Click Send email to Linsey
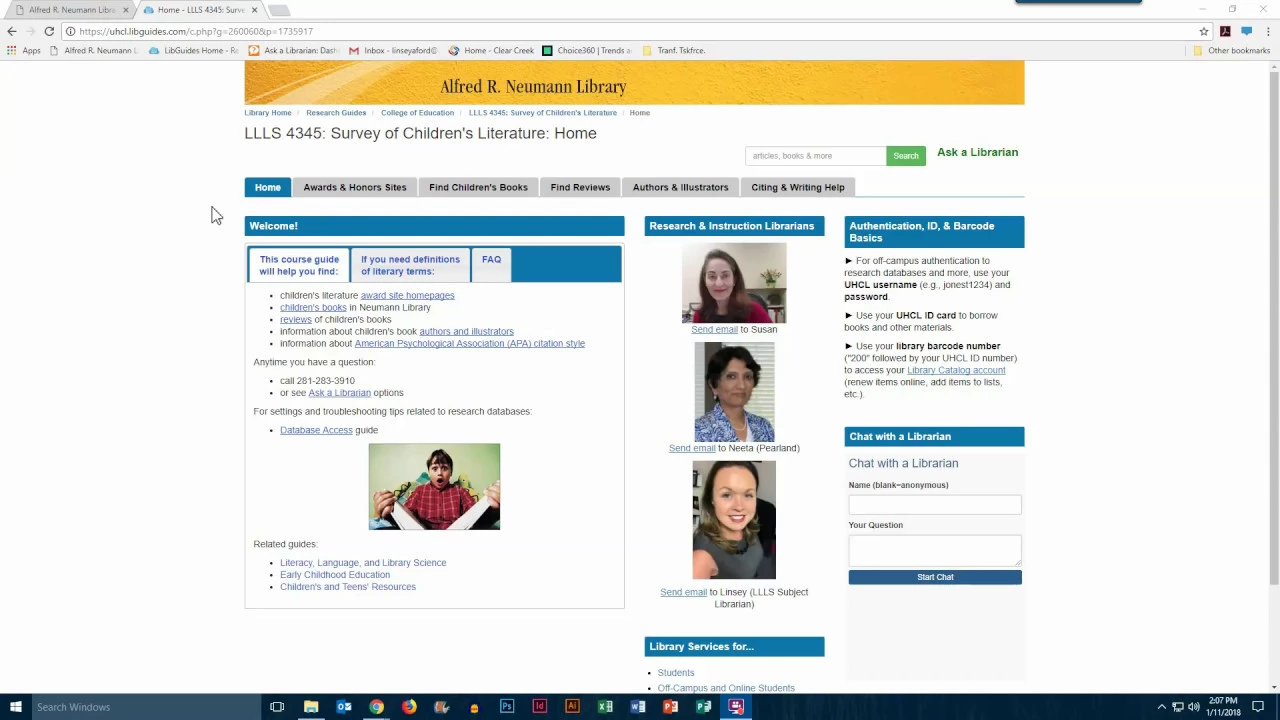This screenshot has height=720, width=1280. [x=683, y=592]
